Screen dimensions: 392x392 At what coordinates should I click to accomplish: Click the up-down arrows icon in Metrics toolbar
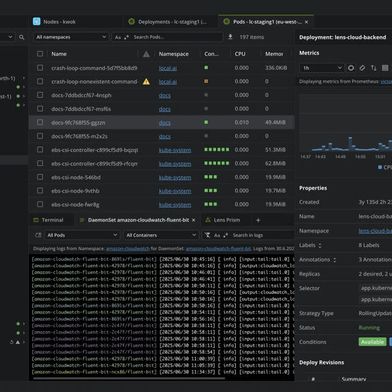tap(373, 68)
